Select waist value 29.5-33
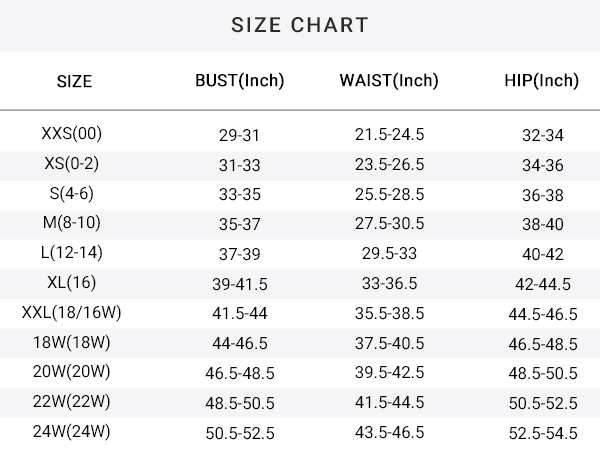This screenshot has height=450, width=600. click(389, 253)
